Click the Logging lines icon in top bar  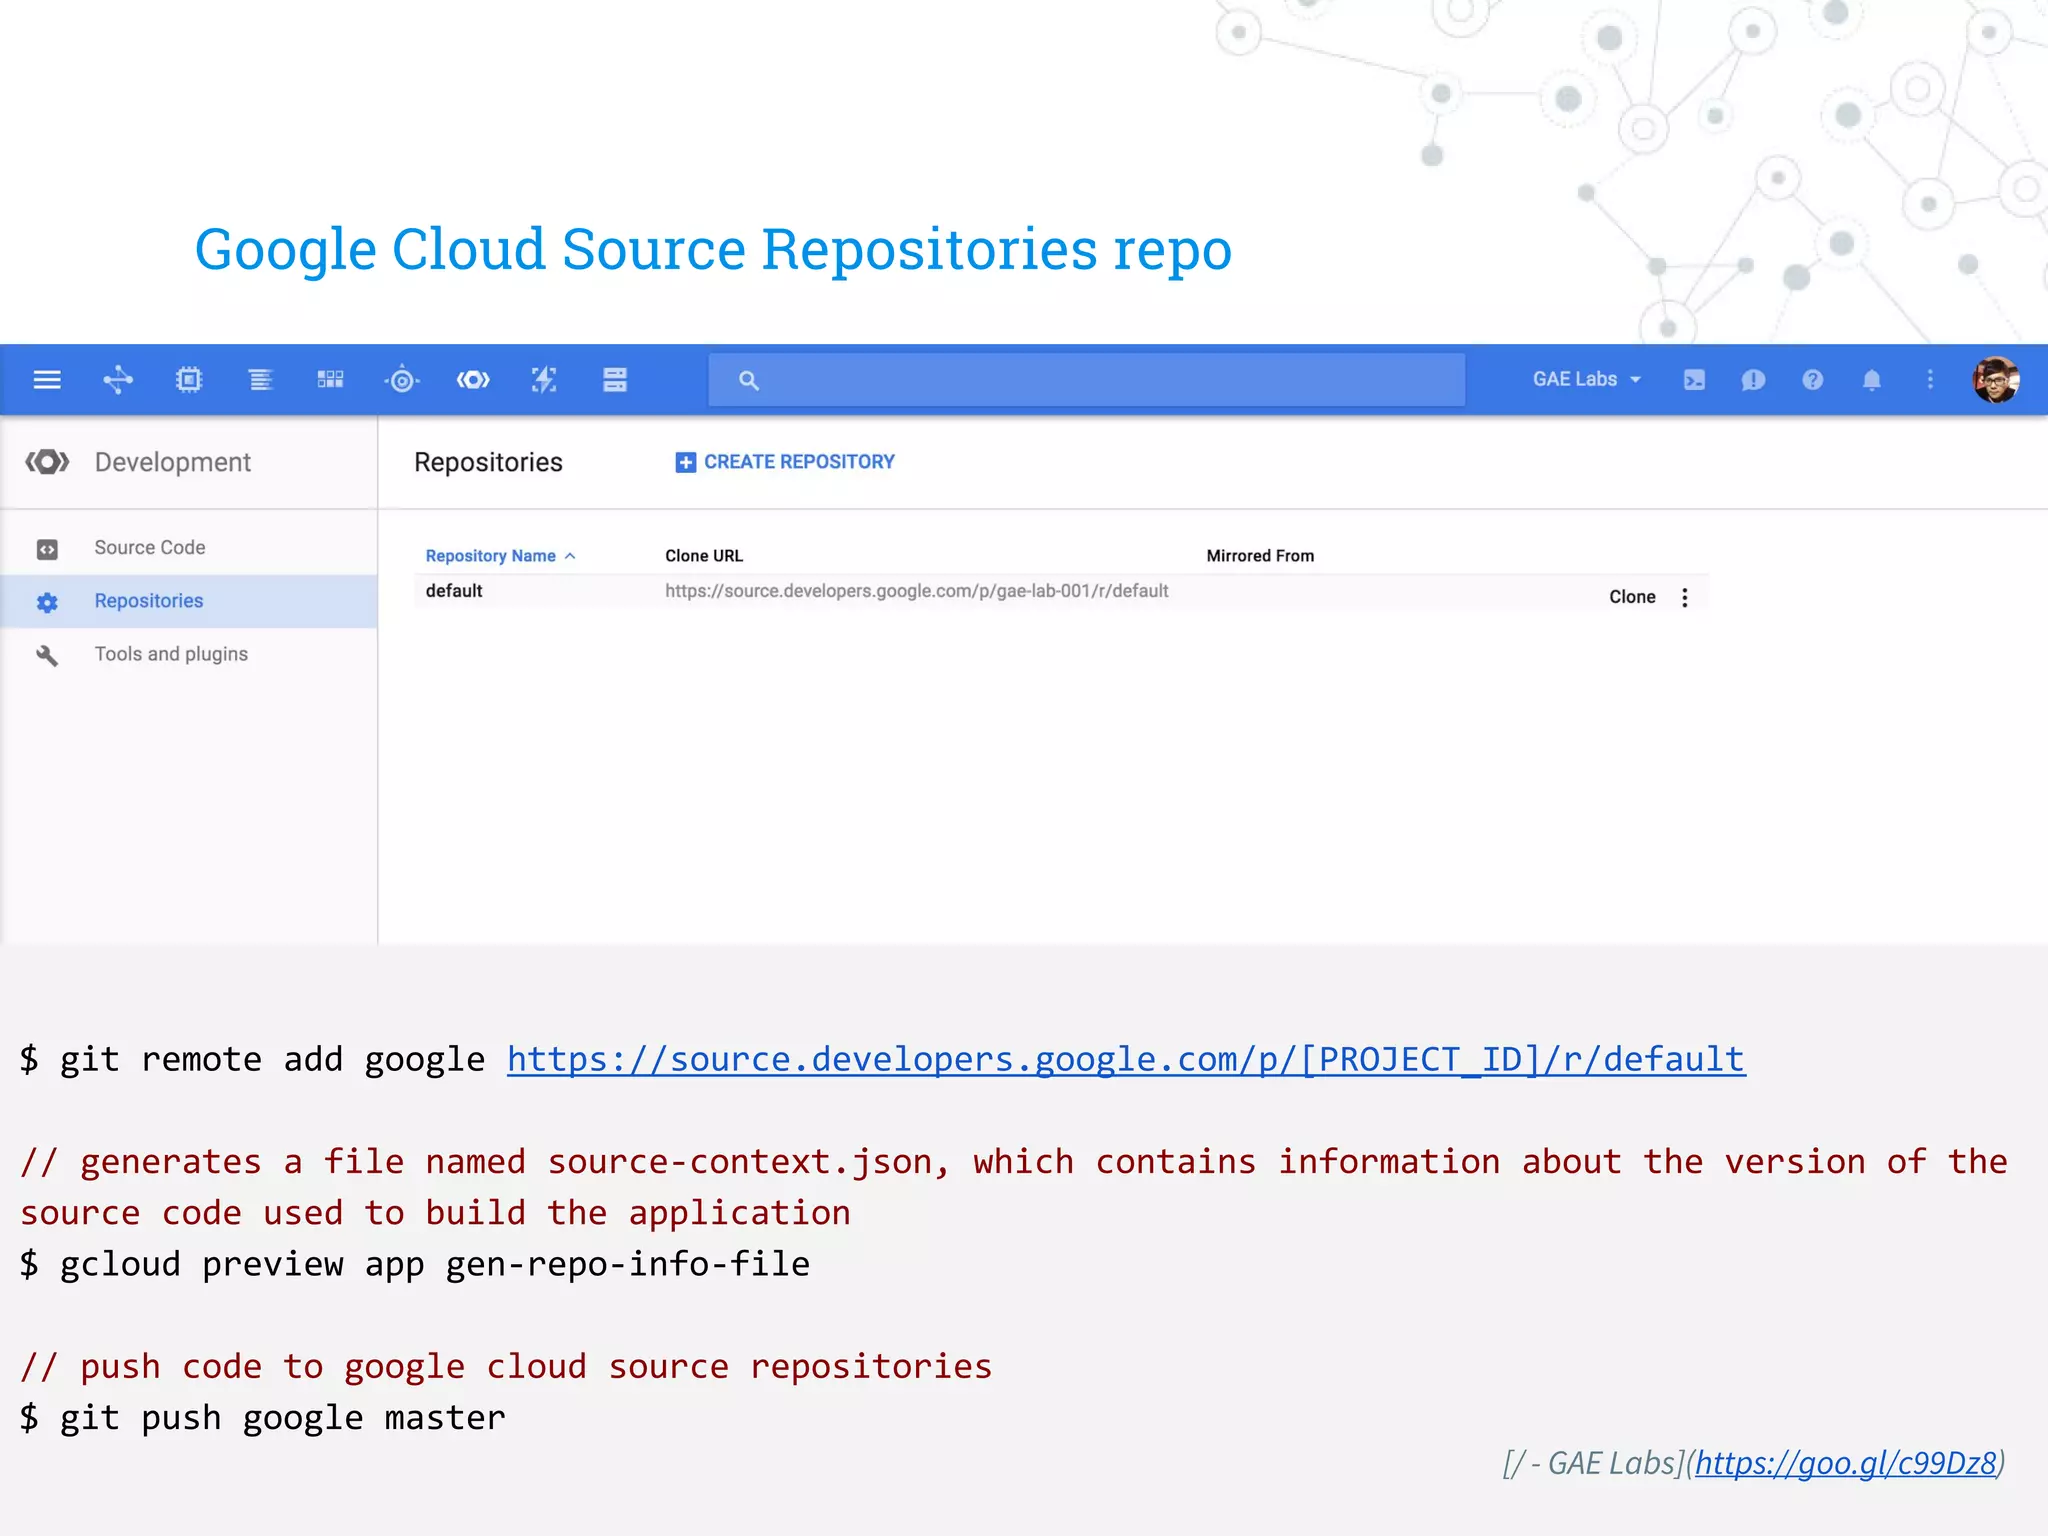click(x=260, y=380)
